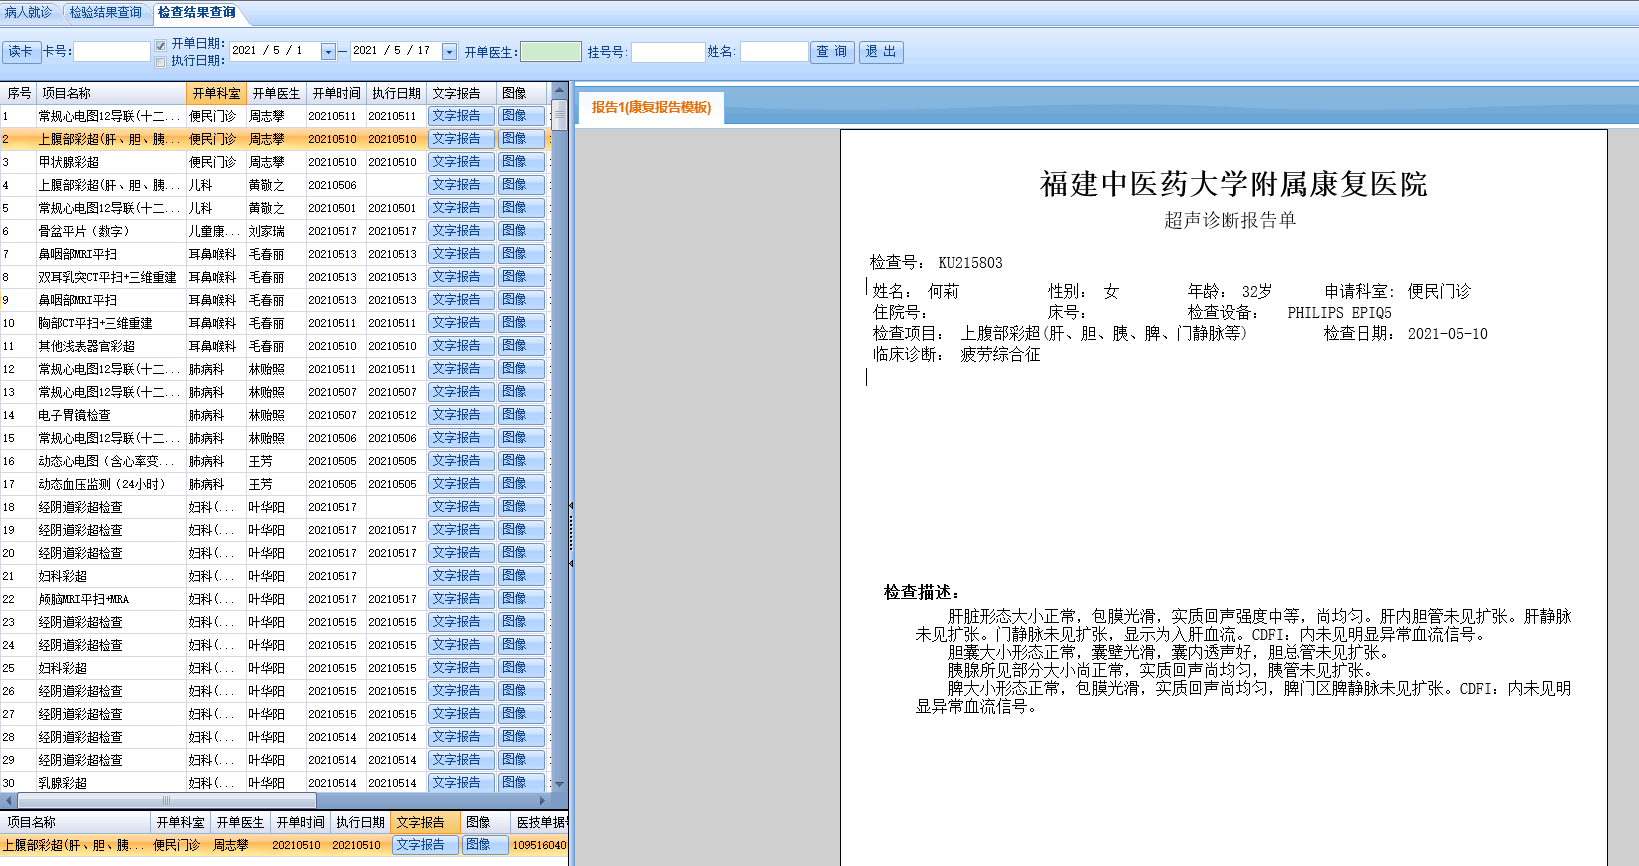The image size is (1639, 866).
Task: Click the 检查描述 heading in report
Action: point(921,592)
